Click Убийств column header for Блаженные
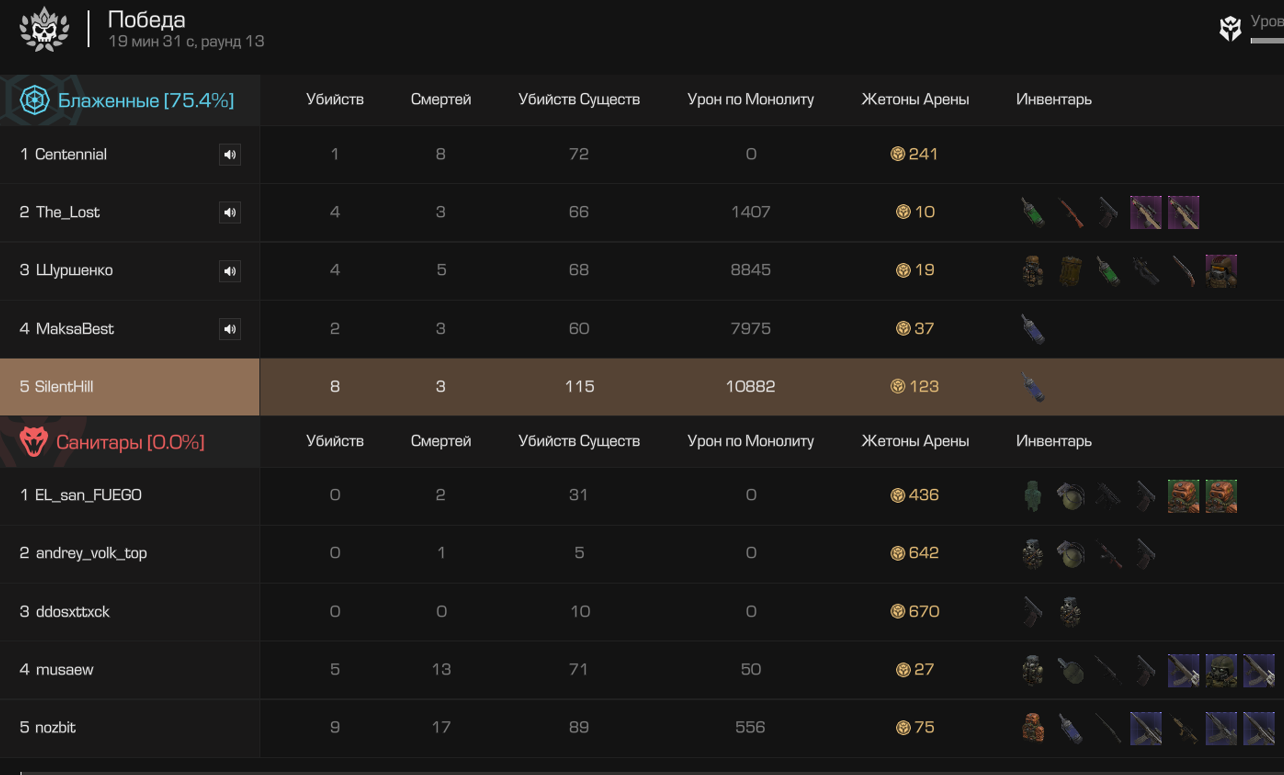 pyautogui.click(x=335, y=99)
